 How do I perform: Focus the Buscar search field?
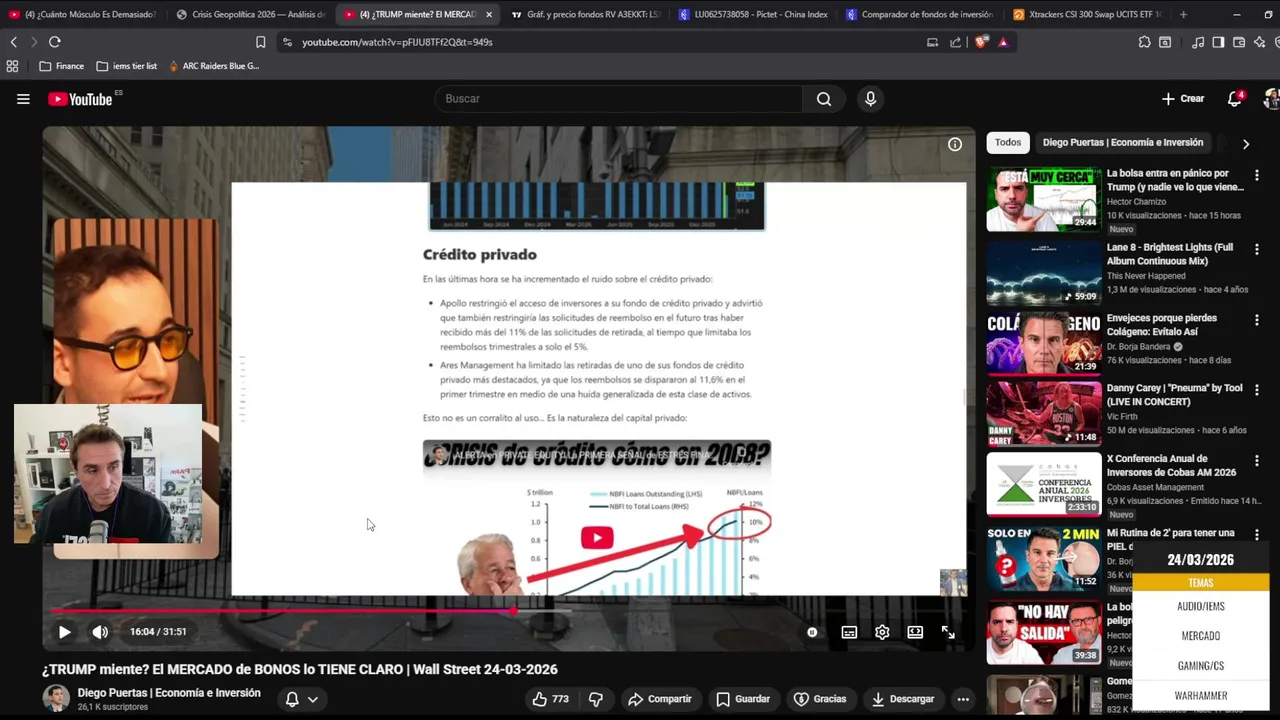(x=618, y=99)
